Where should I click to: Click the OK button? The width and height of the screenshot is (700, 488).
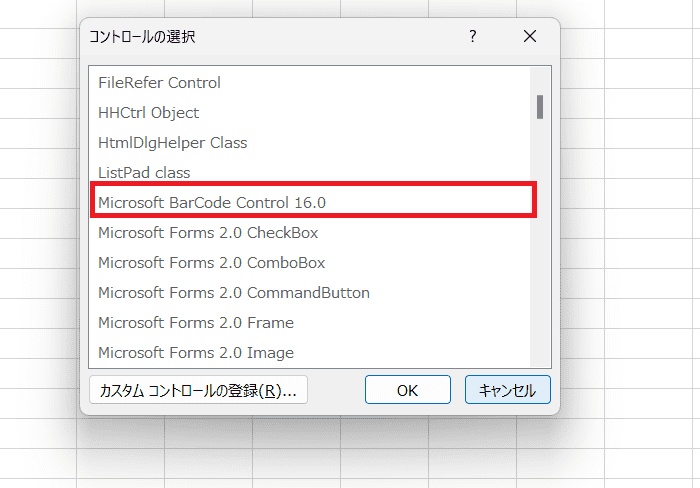click(x=407, y=390)
